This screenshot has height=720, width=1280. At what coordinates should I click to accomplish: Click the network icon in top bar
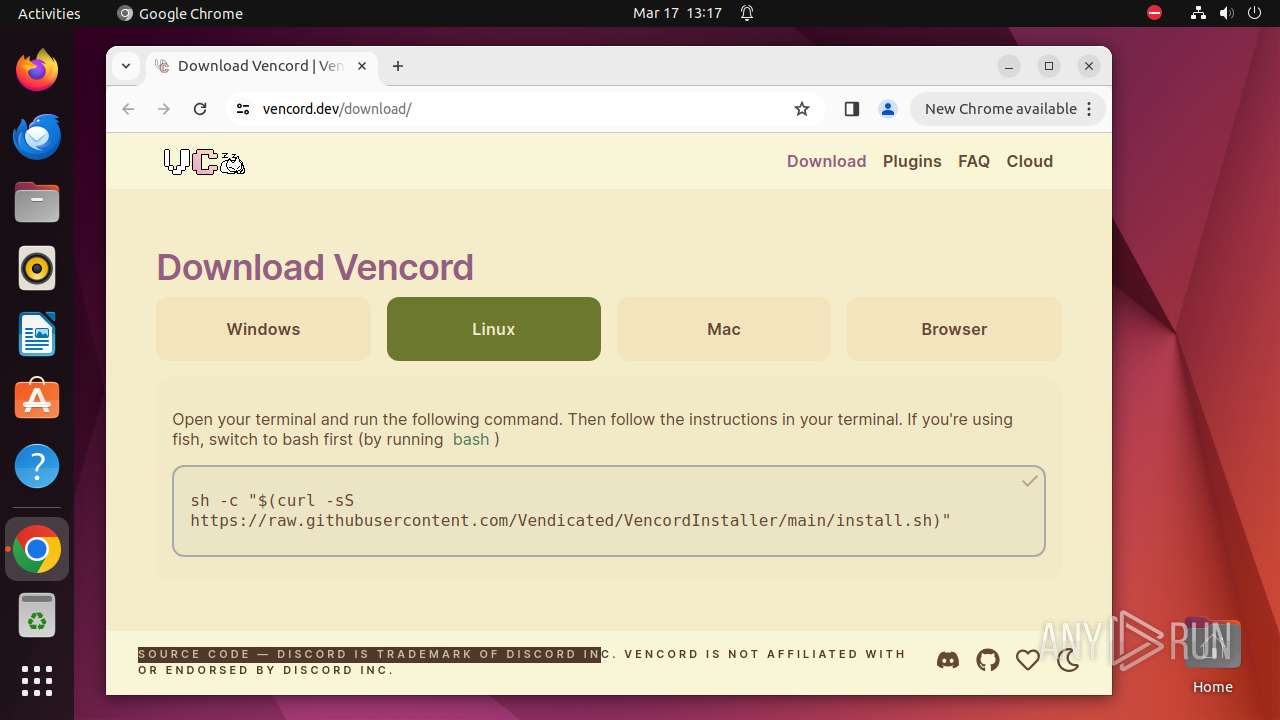click(x=1198, y=13)
